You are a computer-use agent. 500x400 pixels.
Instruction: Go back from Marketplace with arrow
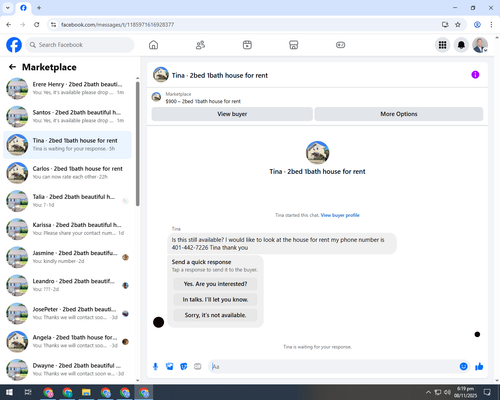pos(12,67)
